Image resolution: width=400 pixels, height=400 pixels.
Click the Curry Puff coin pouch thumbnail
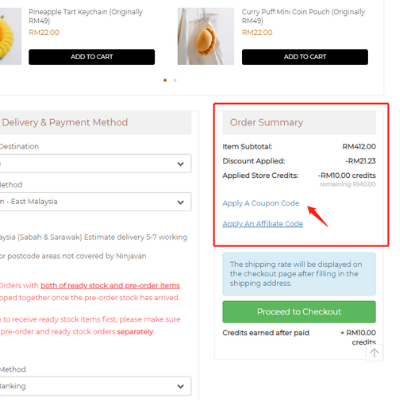click(x=206, y=36)
